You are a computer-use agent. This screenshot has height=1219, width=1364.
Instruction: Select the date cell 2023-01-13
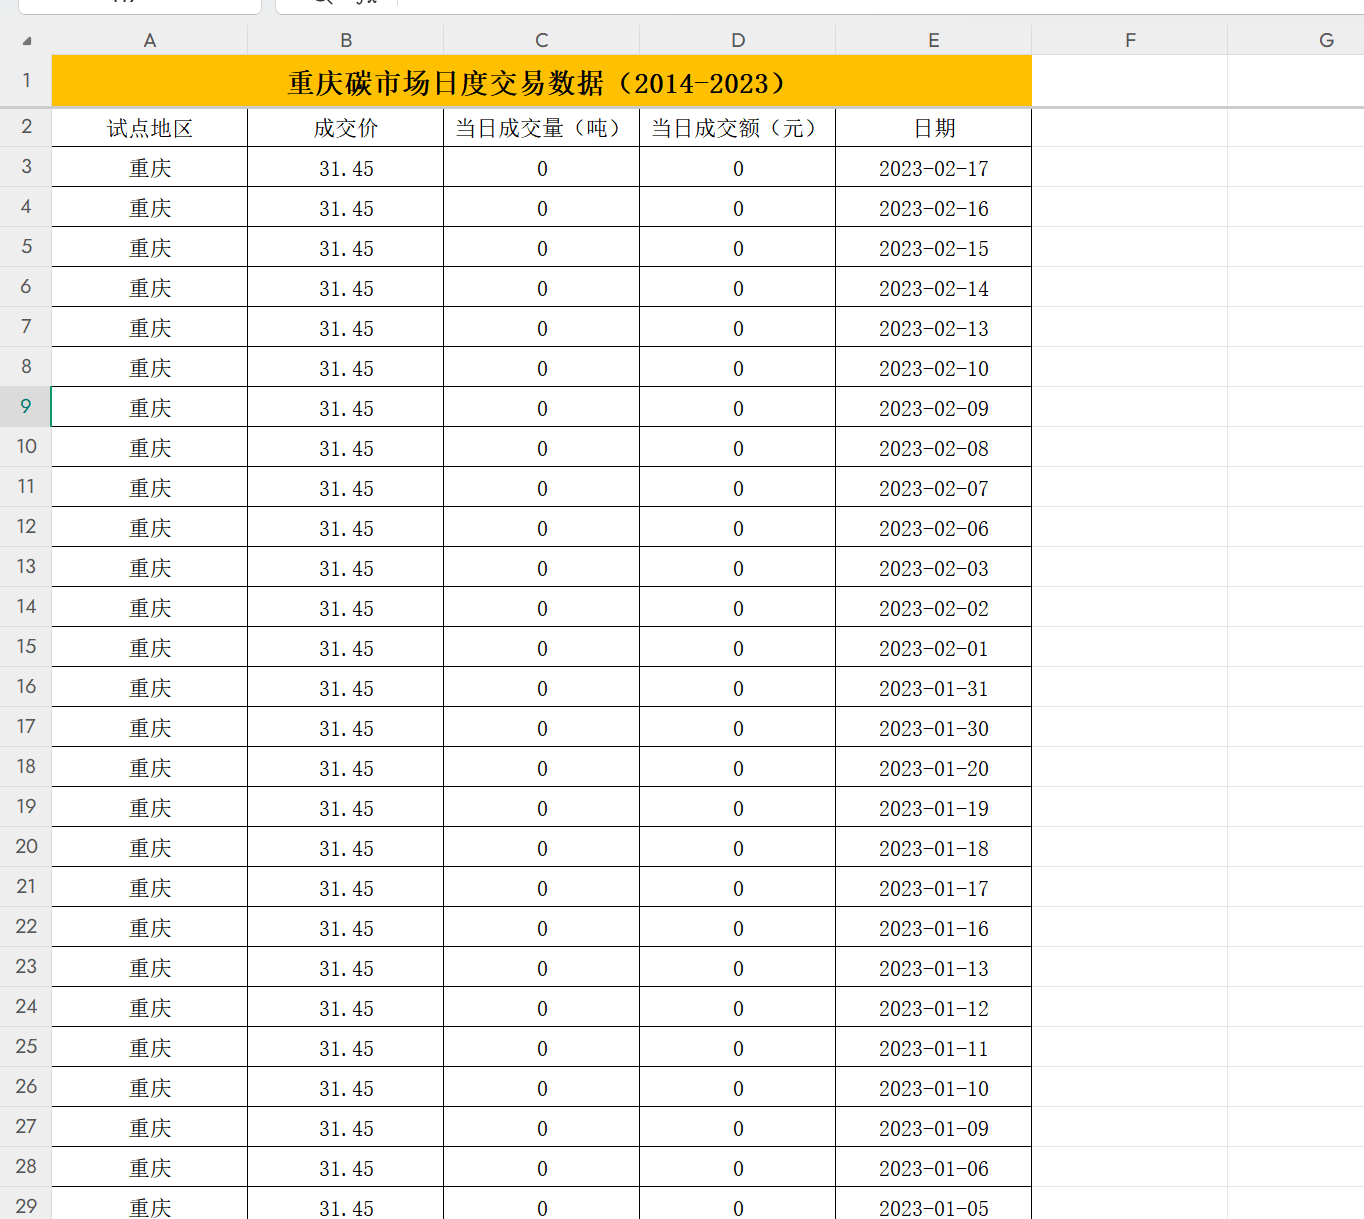(x=934, y=968)
